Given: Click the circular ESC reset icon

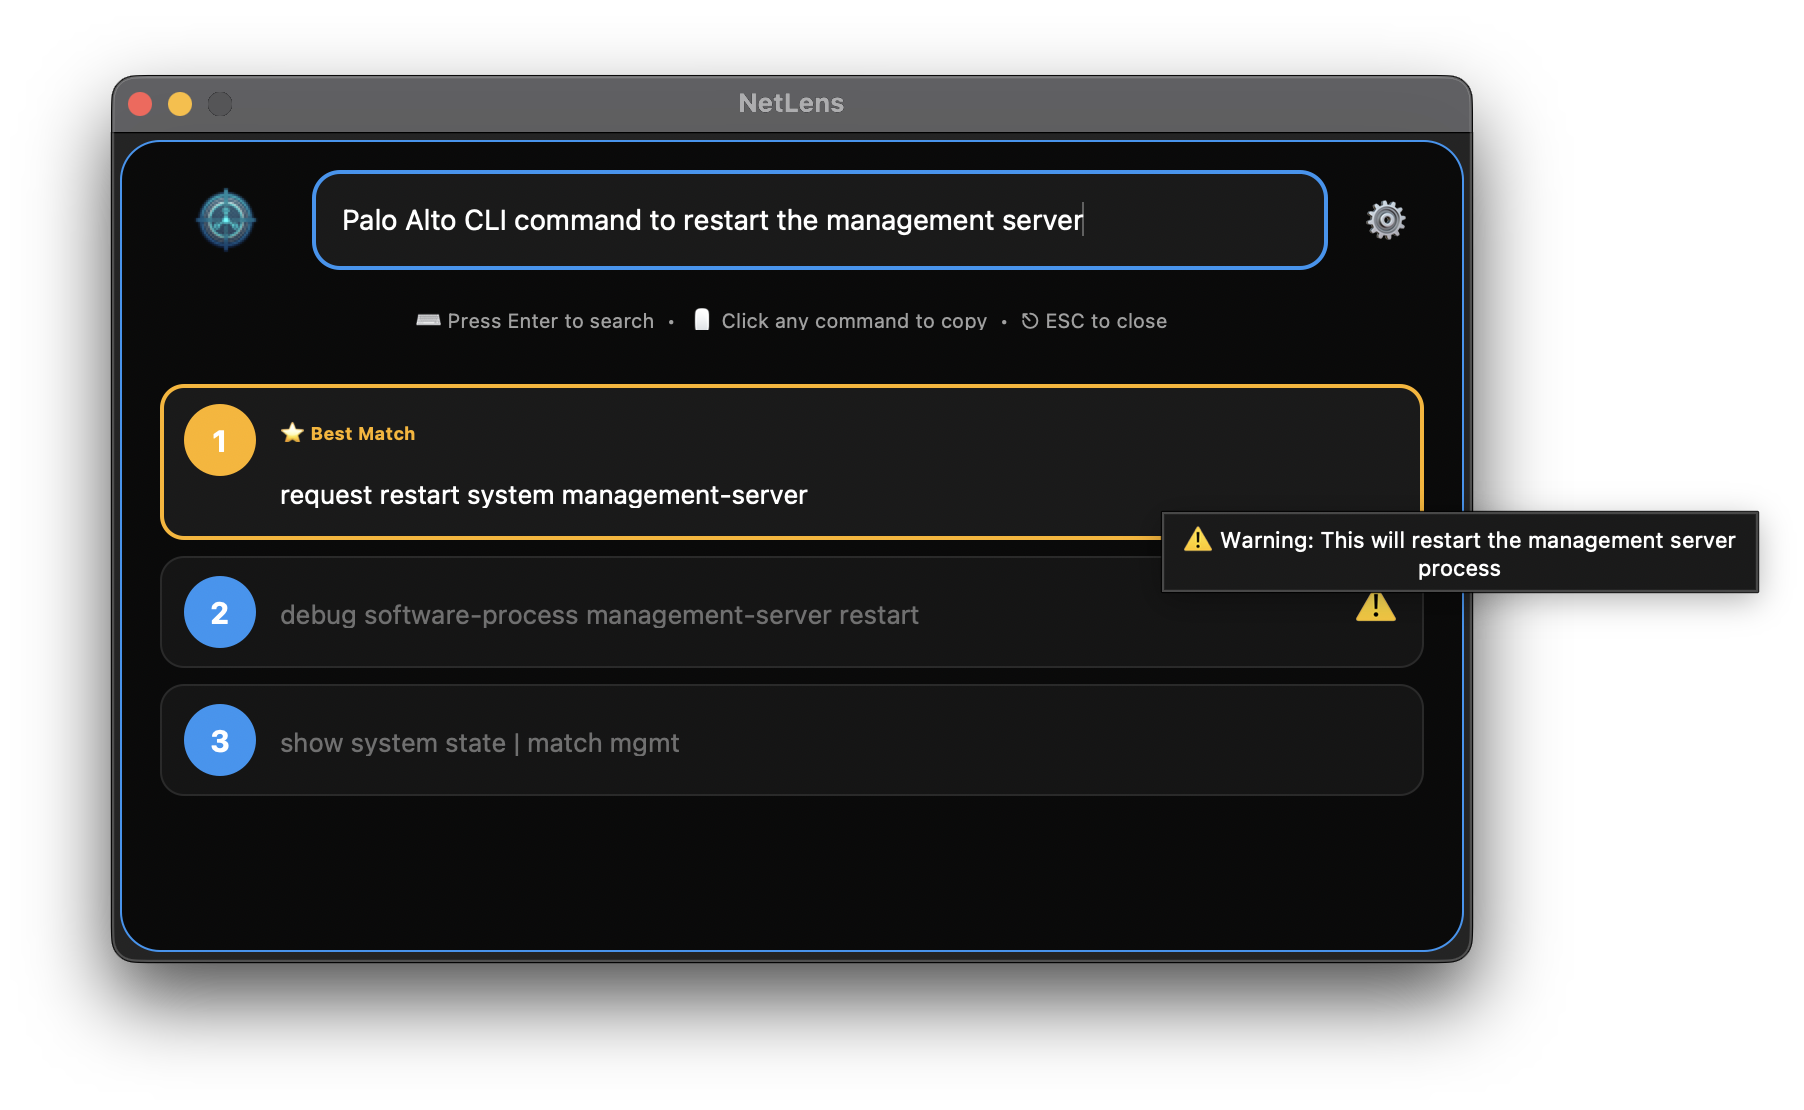Looking at the screenshot, I should click(x=1028, y=320).
